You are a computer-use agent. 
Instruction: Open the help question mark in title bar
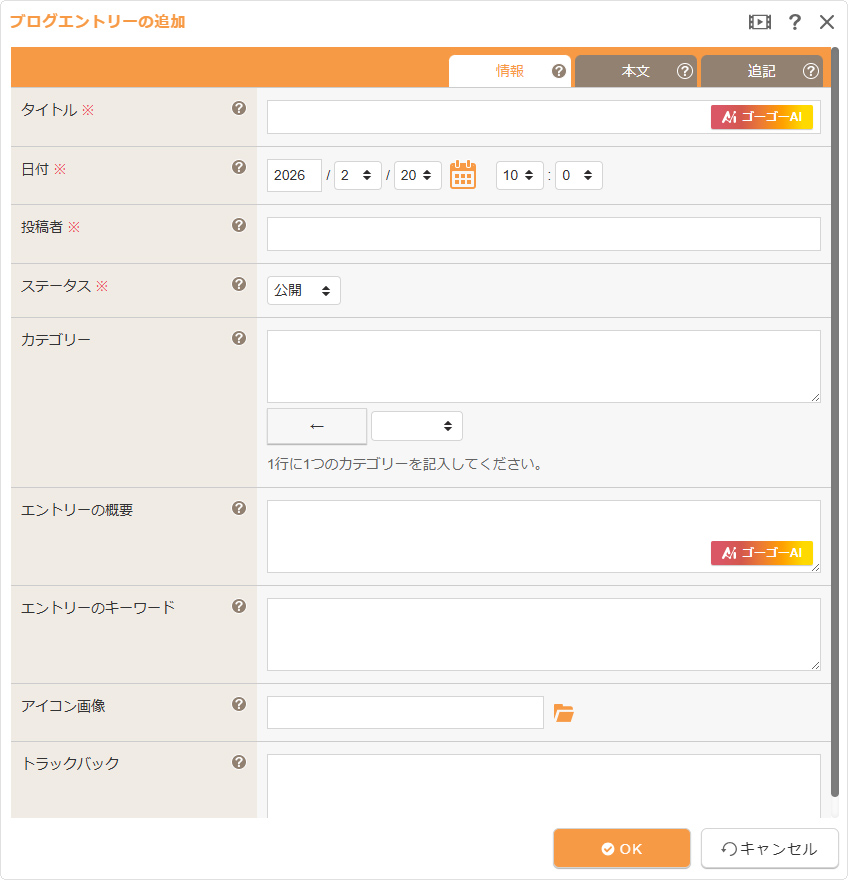click(x=795, y=22)
